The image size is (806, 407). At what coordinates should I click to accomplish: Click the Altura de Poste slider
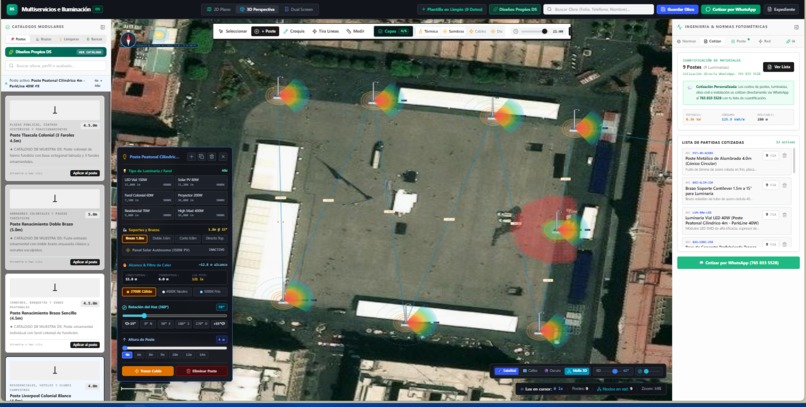coord(174,348)
